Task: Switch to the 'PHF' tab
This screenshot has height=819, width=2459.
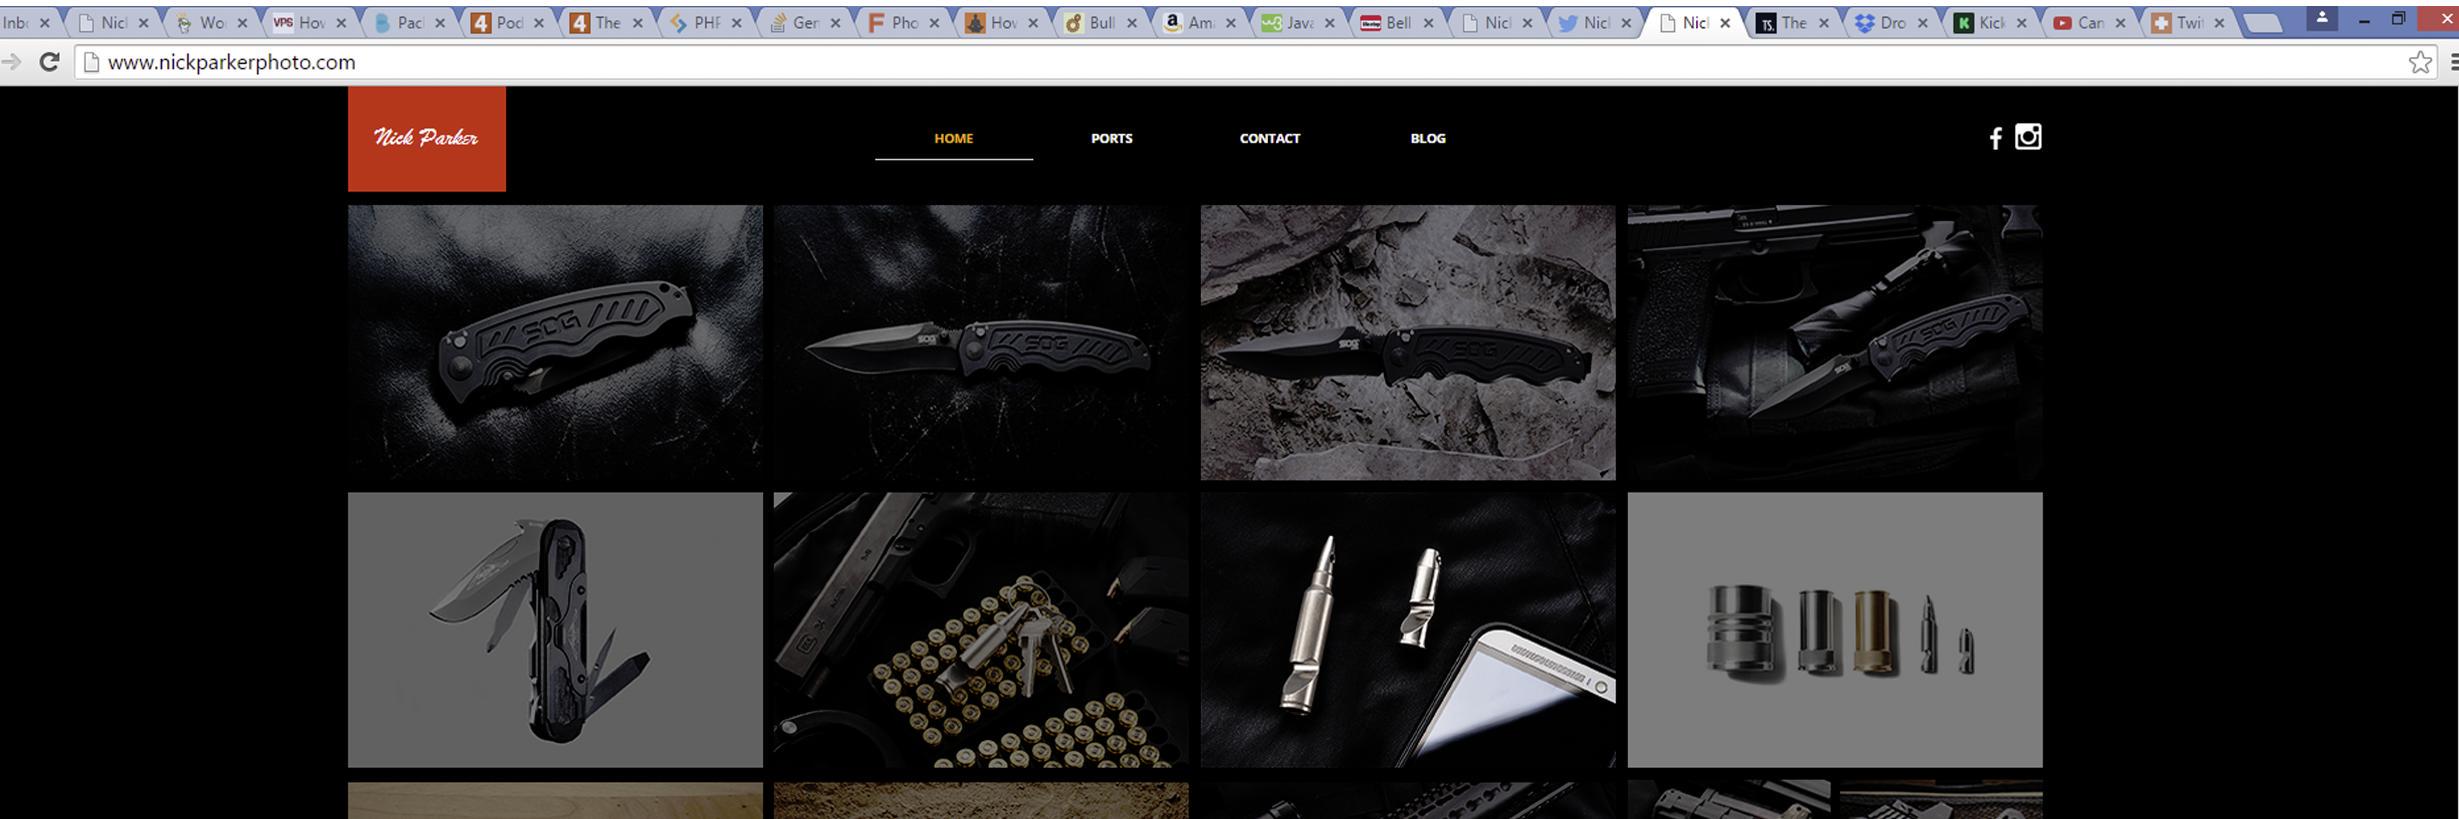Action: tap(704, 23)
